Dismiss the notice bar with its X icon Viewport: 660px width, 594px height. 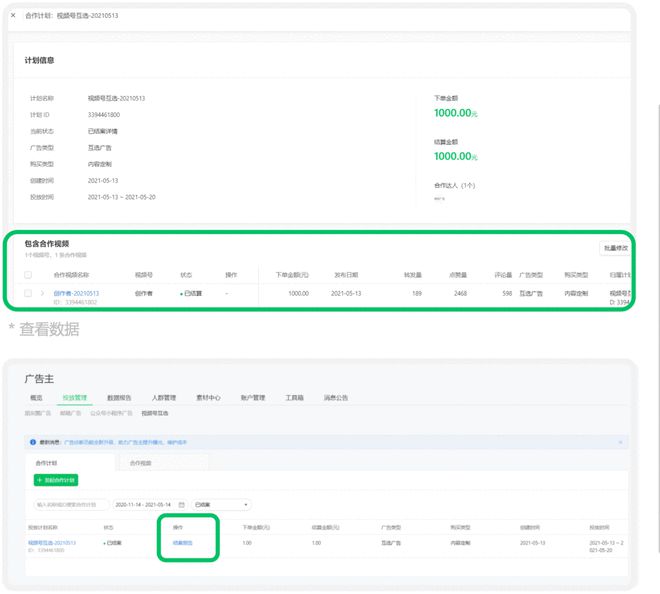(619, 441)
